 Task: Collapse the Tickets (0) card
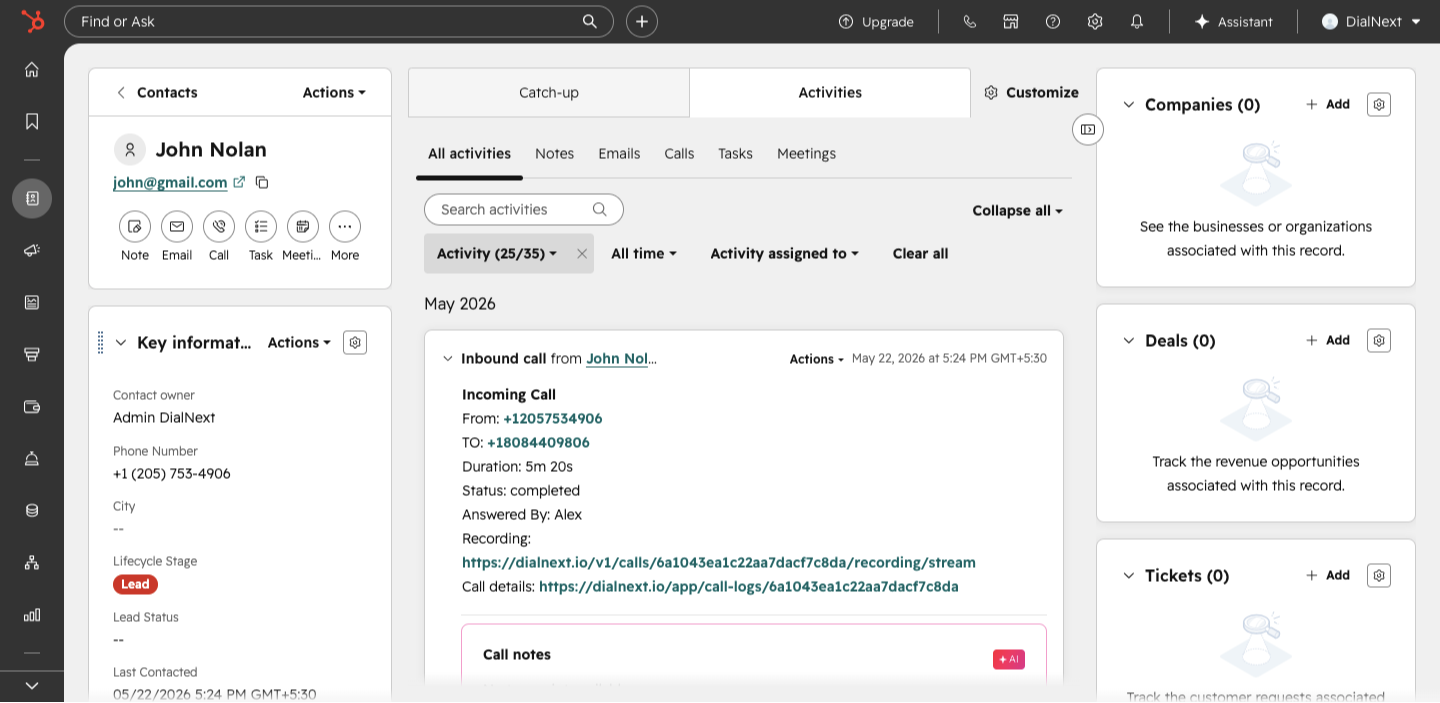(x=1129, y=575)
